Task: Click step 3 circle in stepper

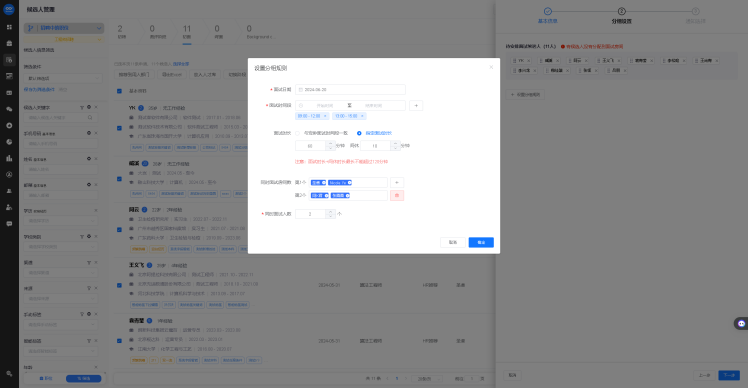Action: point(696,11)
